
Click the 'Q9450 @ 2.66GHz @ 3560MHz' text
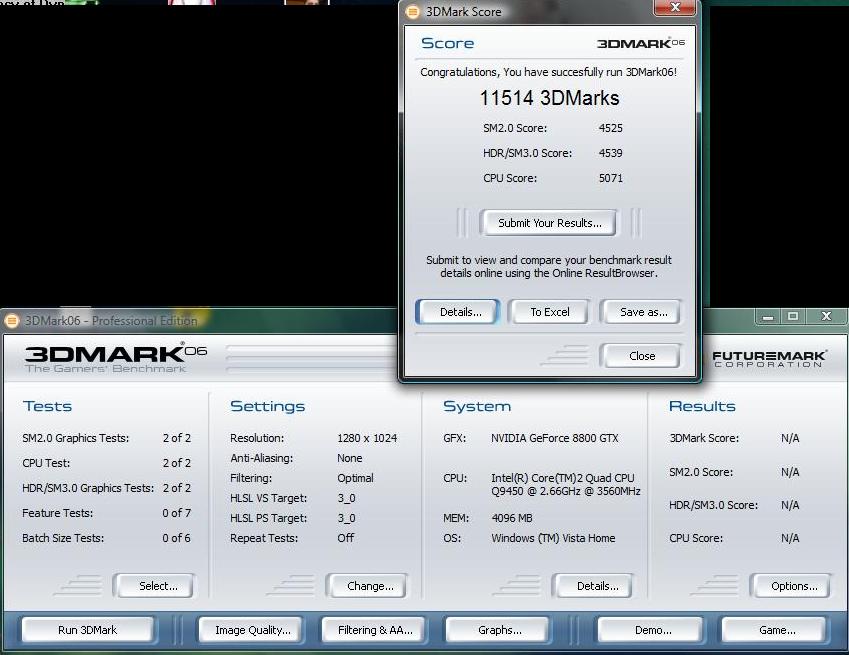(566, 492)
